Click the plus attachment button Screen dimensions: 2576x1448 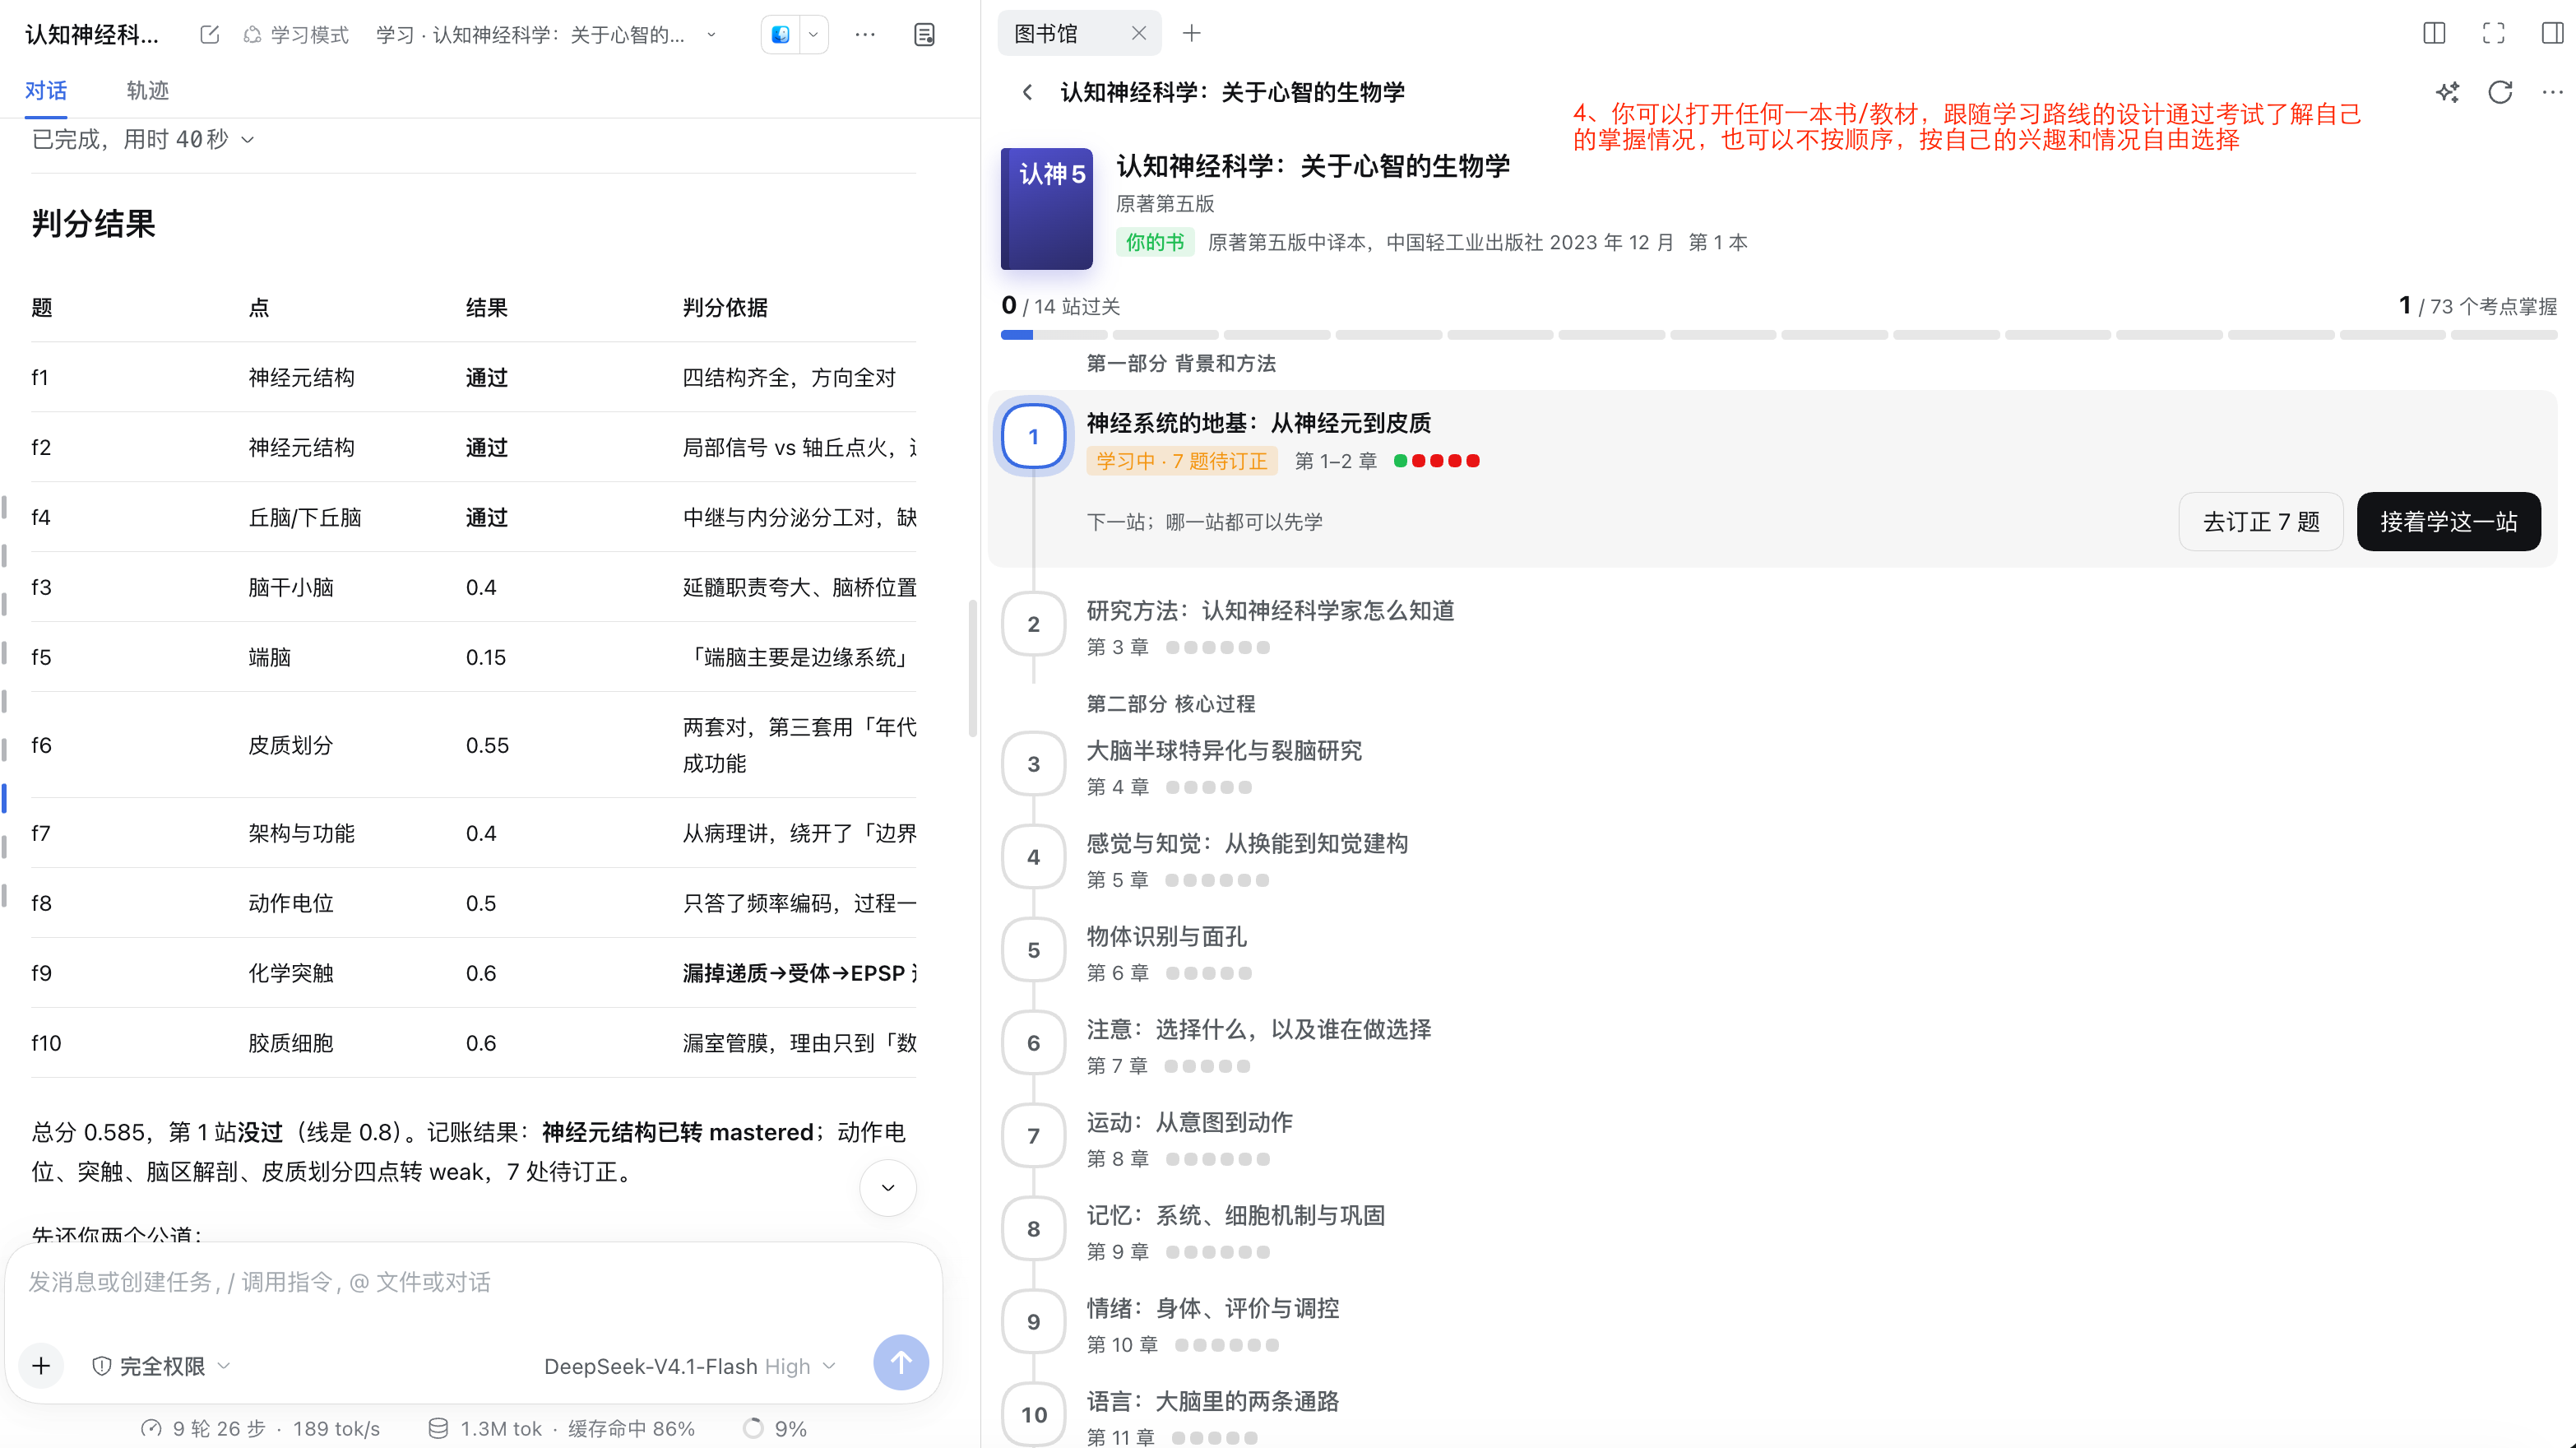[x=41, y=1365]
